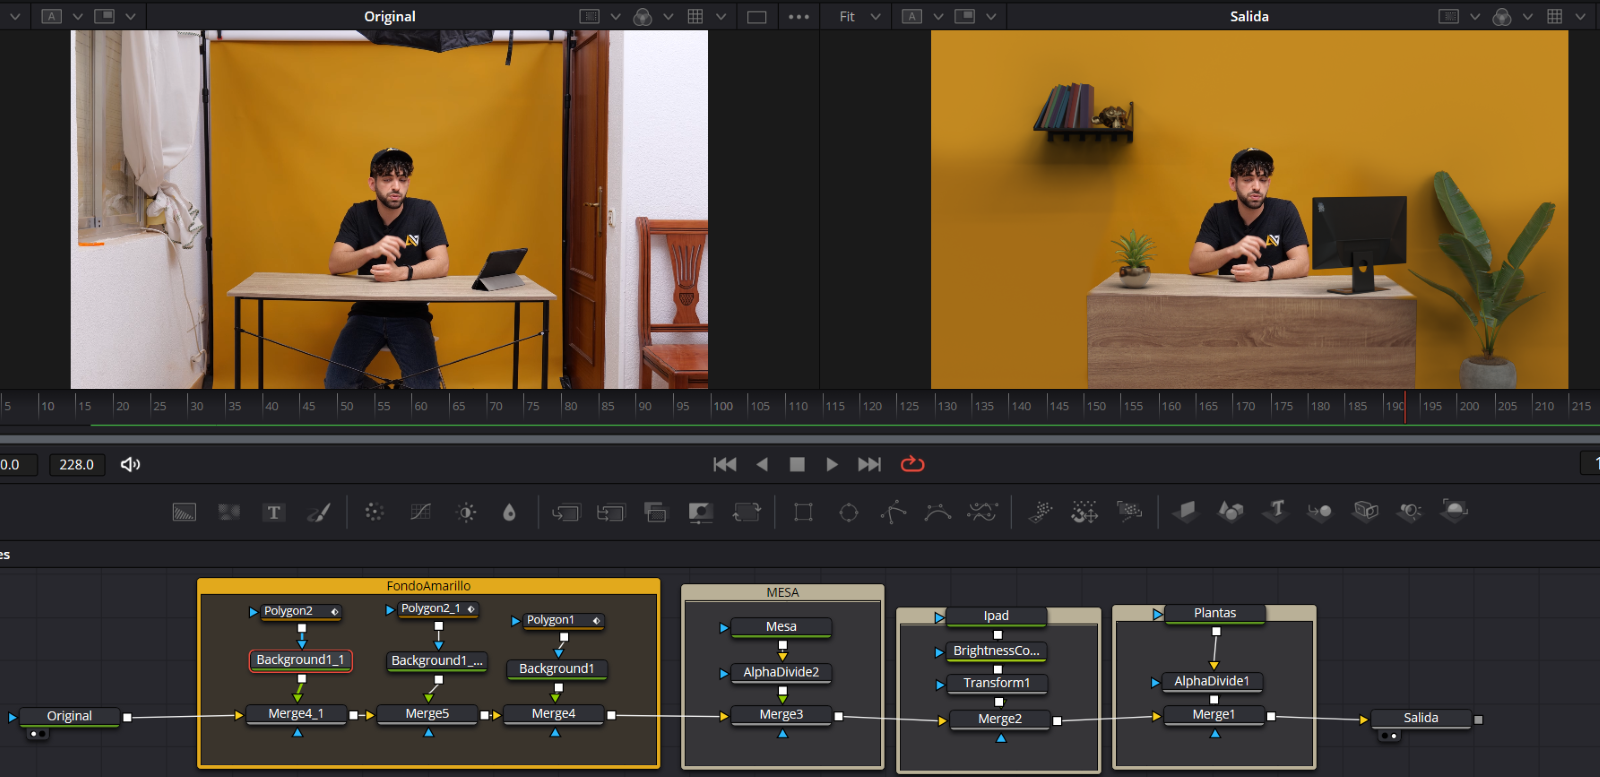The height and width of the screenshot is (777, 1600).
Task: Add a Background node from the toolbar
Action: pos(184,513)
